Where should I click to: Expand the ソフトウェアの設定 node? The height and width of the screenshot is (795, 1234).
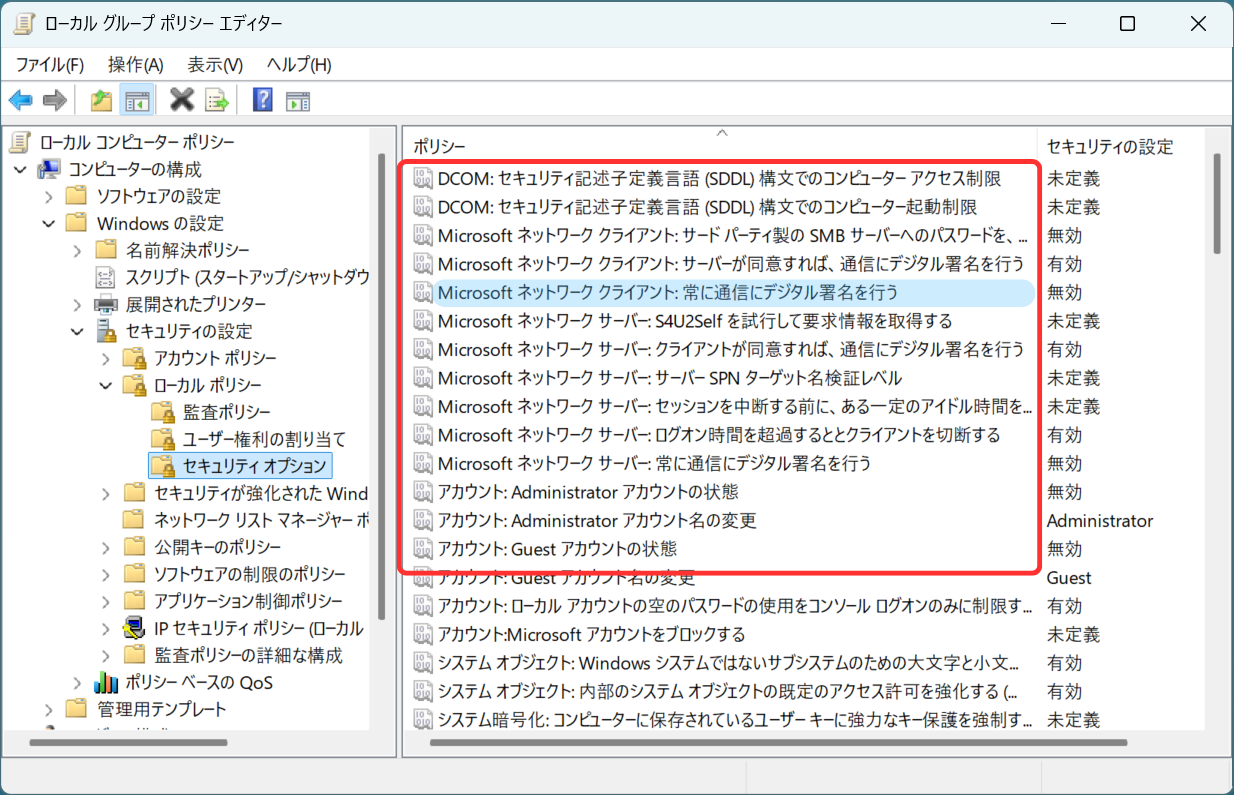[x=49, y=196]
